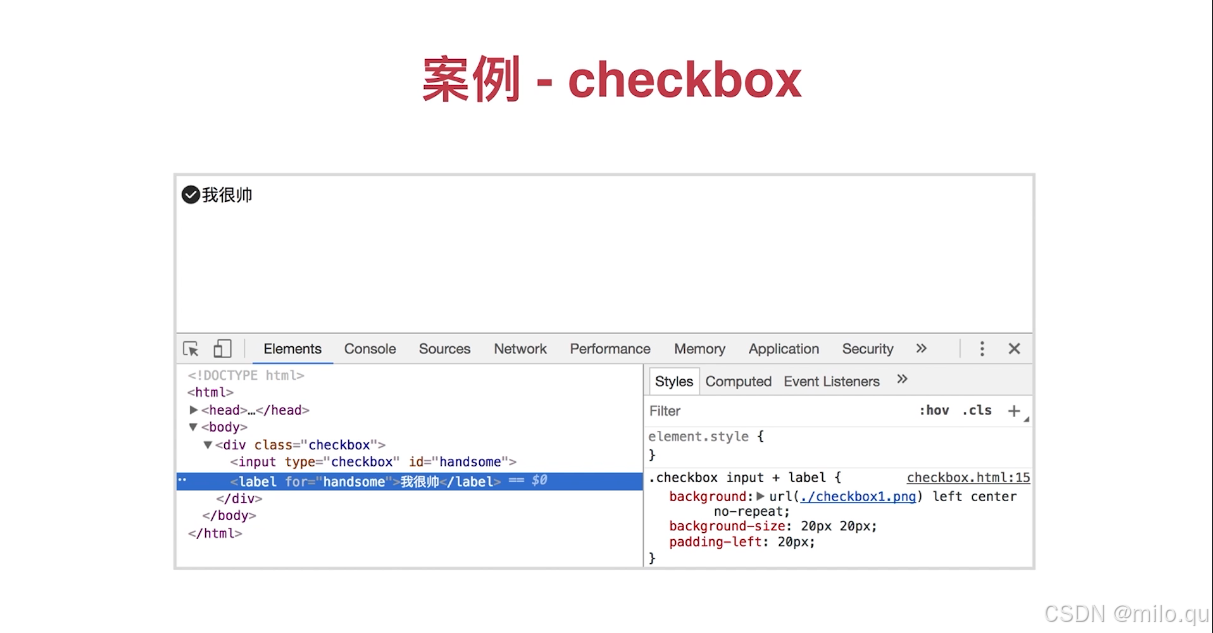The height and width of the screenshot is (633, 1213).
Task: Activate the inspect element picker icon
Action: pos(191,349)
